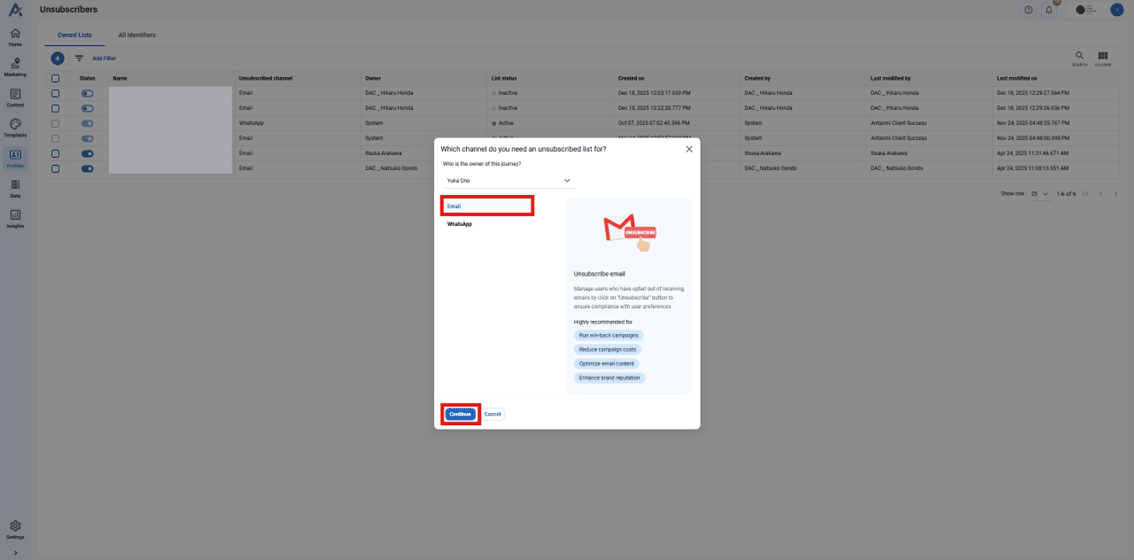Click the List status column header
This screenshot has height=560, width=1134.
click(504, 78)
